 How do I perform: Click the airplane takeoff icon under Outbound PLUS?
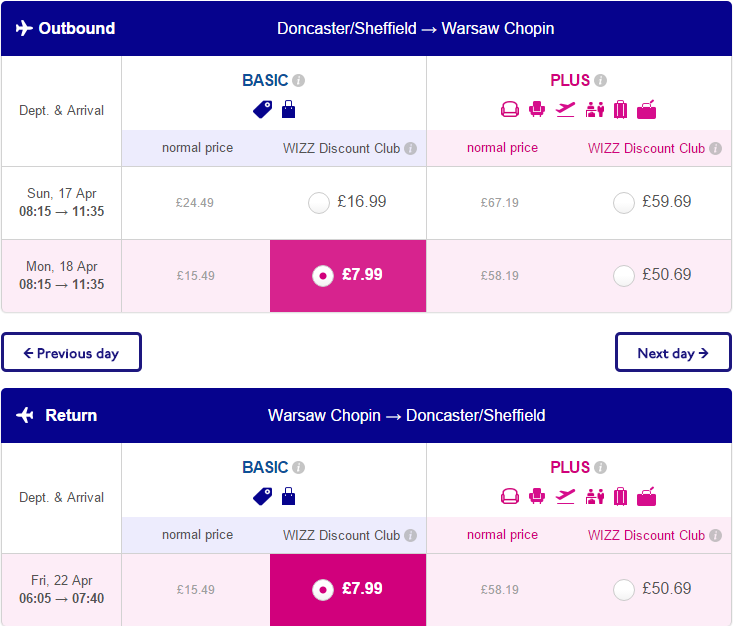point(565,110)
